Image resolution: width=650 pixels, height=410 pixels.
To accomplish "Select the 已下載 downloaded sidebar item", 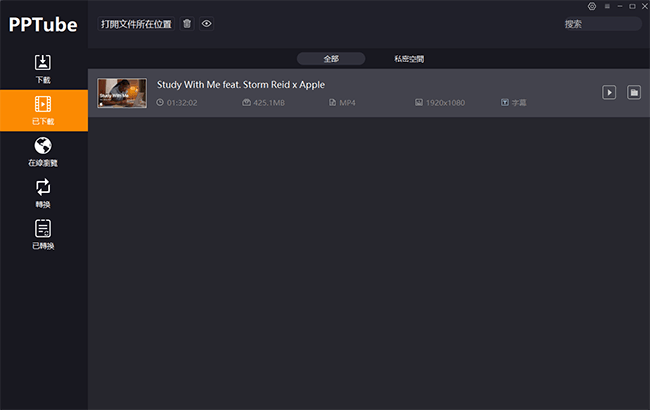I will [x=43, y=109].
